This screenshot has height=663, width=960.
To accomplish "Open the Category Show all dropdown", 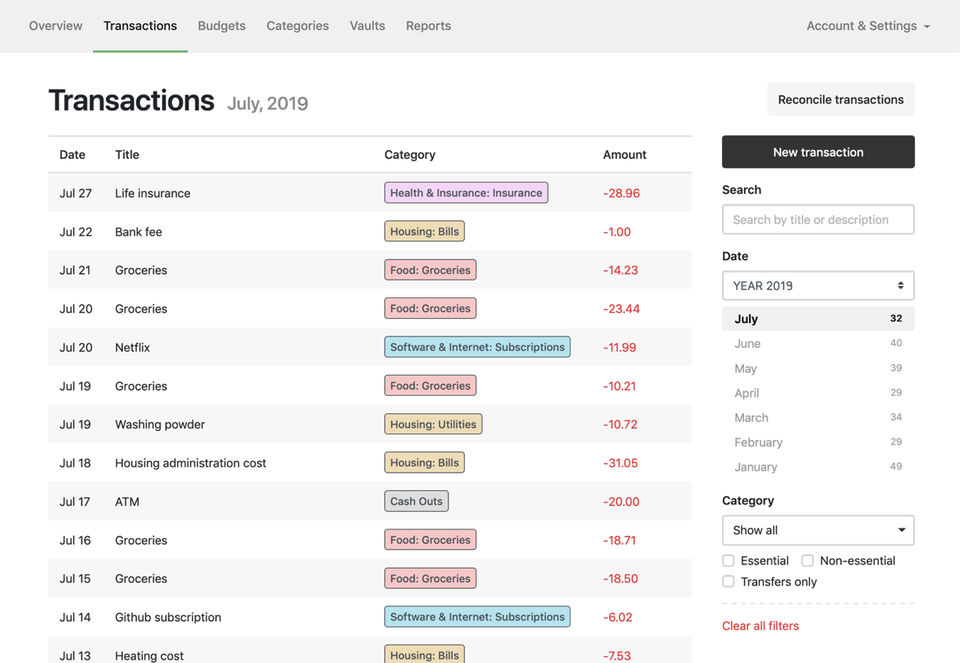I will [818, 530].
